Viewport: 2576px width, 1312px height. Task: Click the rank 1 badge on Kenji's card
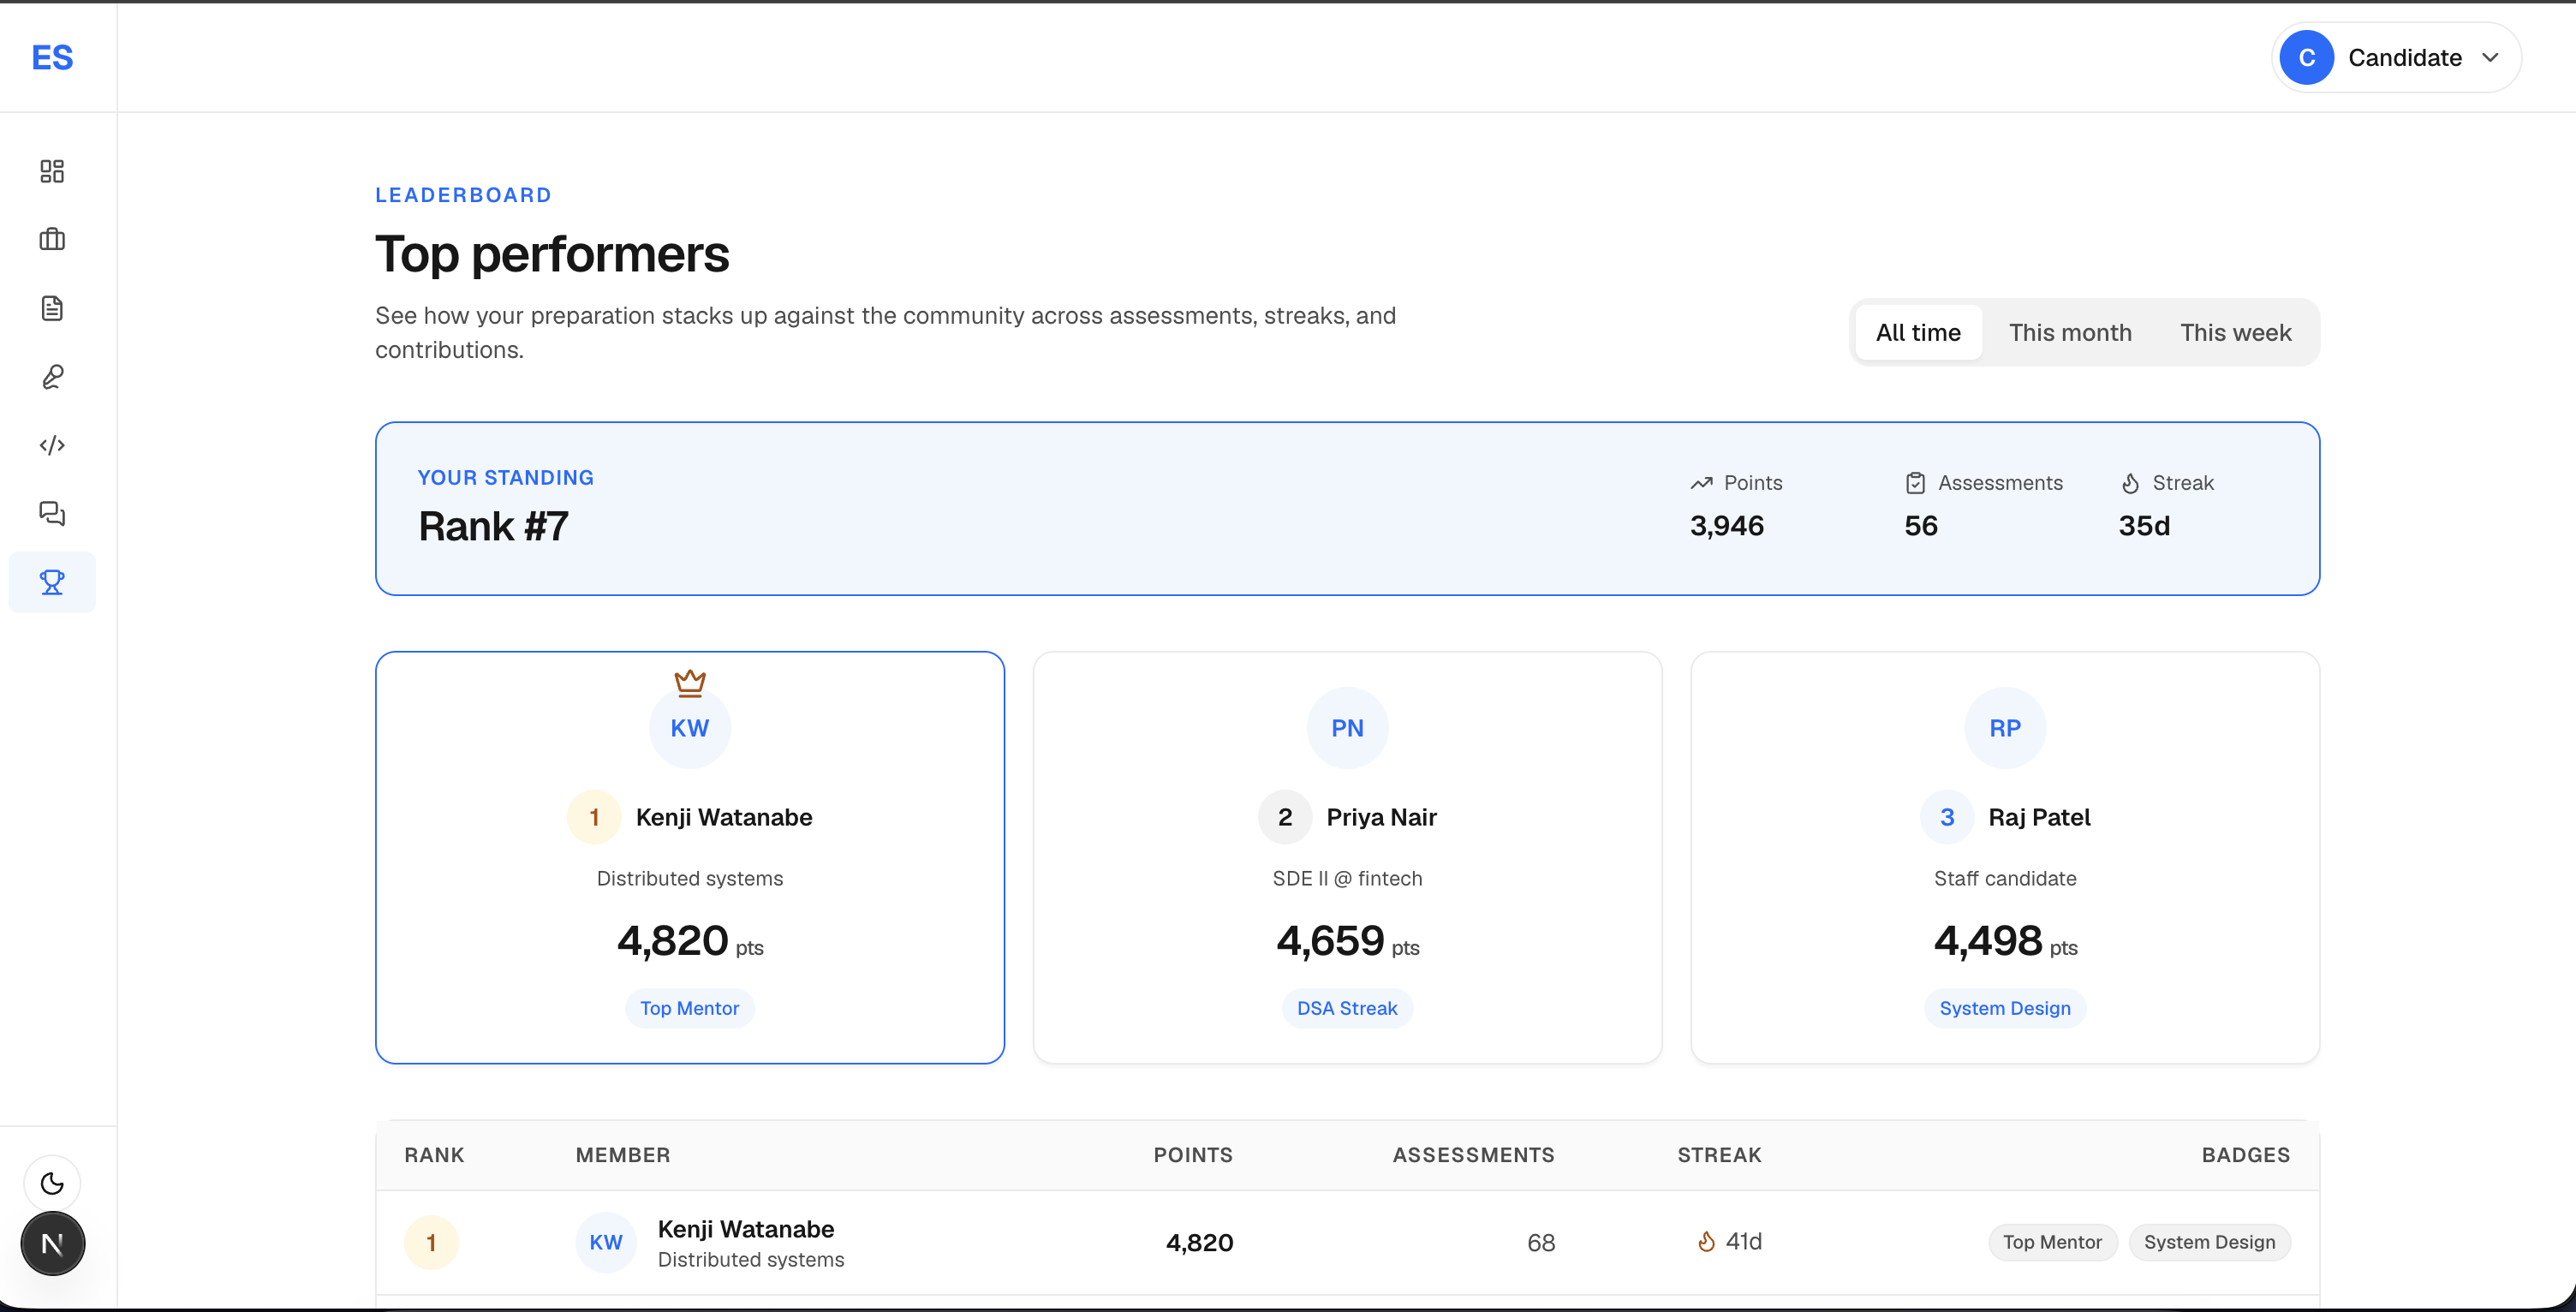[x=594, y=817]
